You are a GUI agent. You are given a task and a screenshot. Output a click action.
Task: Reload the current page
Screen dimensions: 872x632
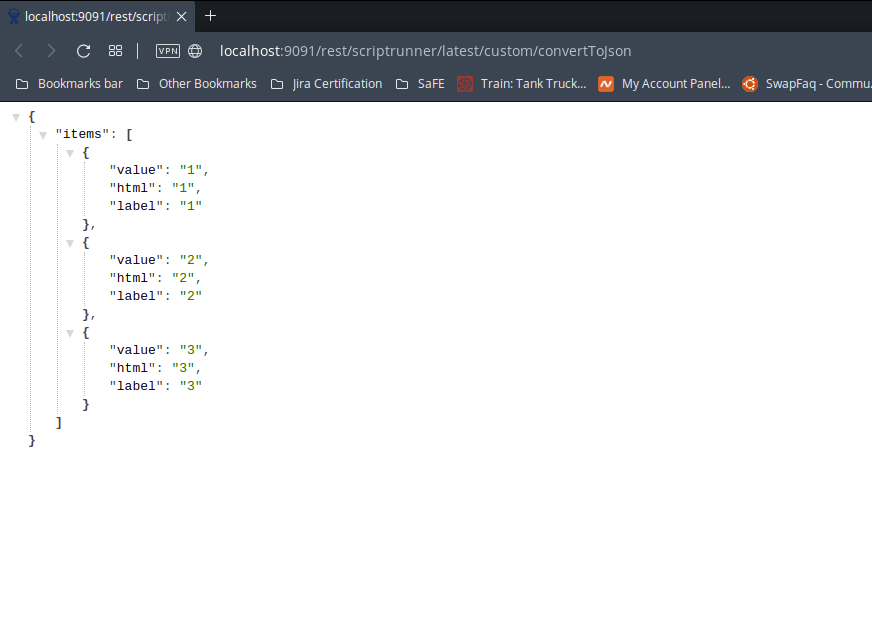click(83, 50)
